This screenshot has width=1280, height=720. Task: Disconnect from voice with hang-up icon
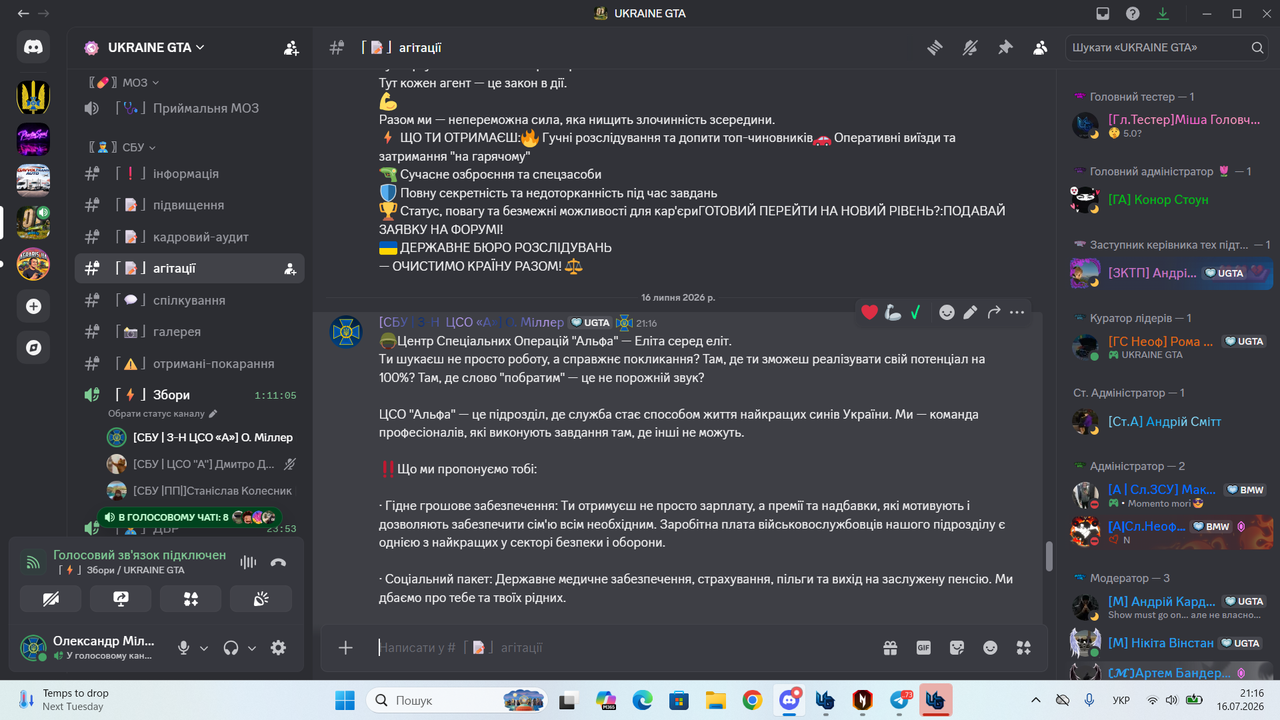[278, 562]
